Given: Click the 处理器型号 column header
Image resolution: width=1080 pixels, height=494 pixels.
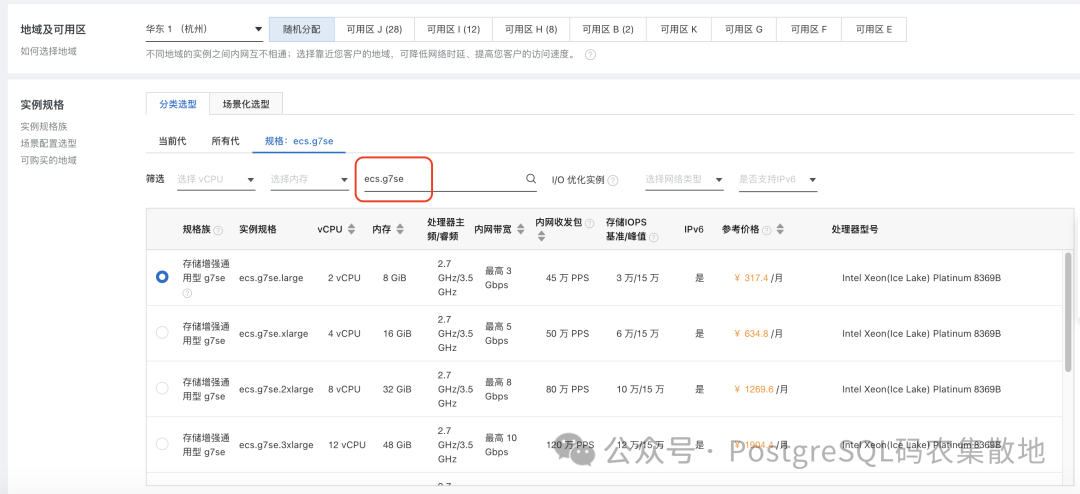Looking at the screenshot, I should [855, 229].
